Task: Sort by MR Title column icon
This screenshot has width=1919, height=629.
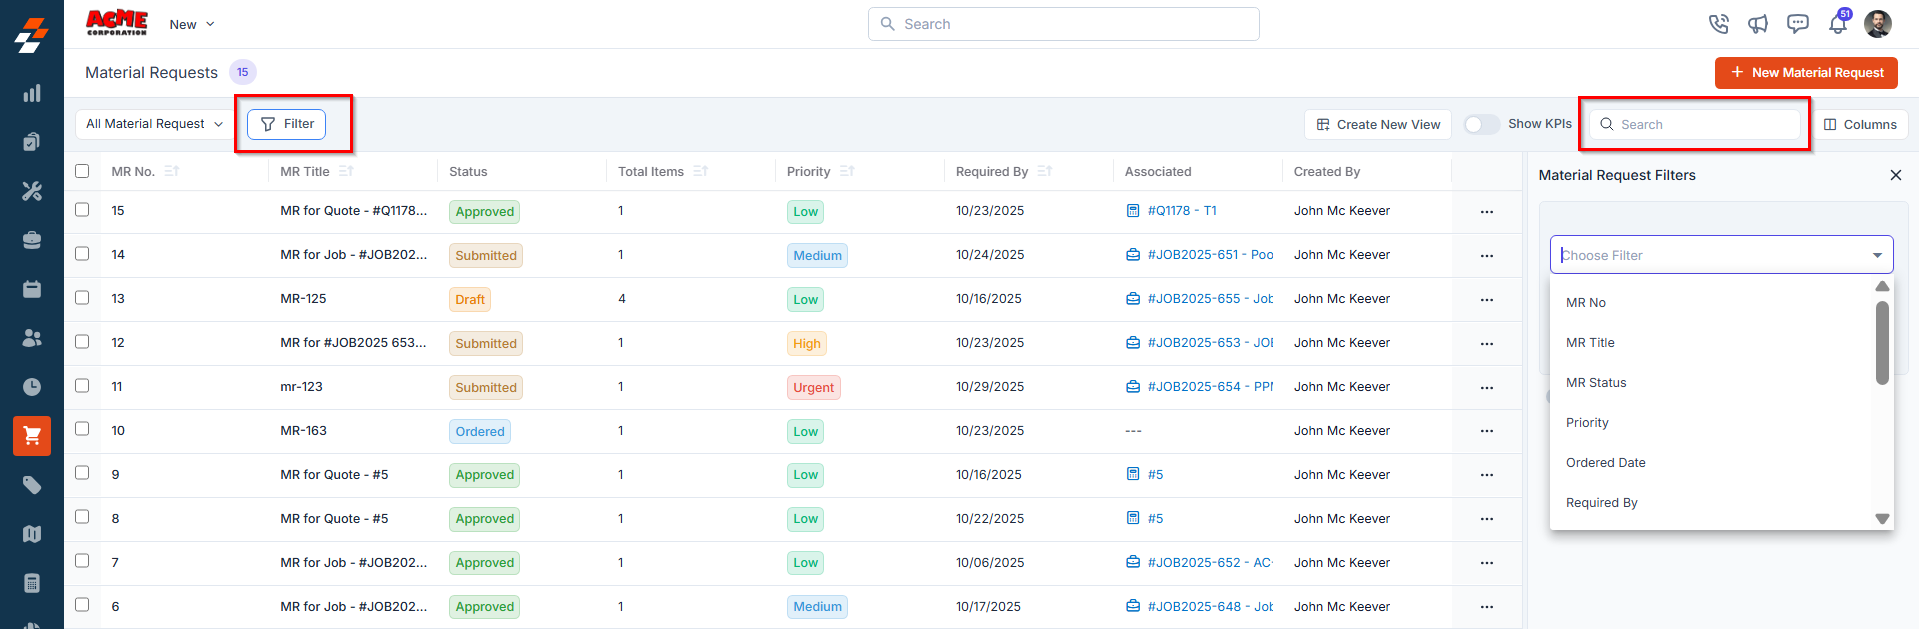Action: pyautogui.click(x=346, y=171)
